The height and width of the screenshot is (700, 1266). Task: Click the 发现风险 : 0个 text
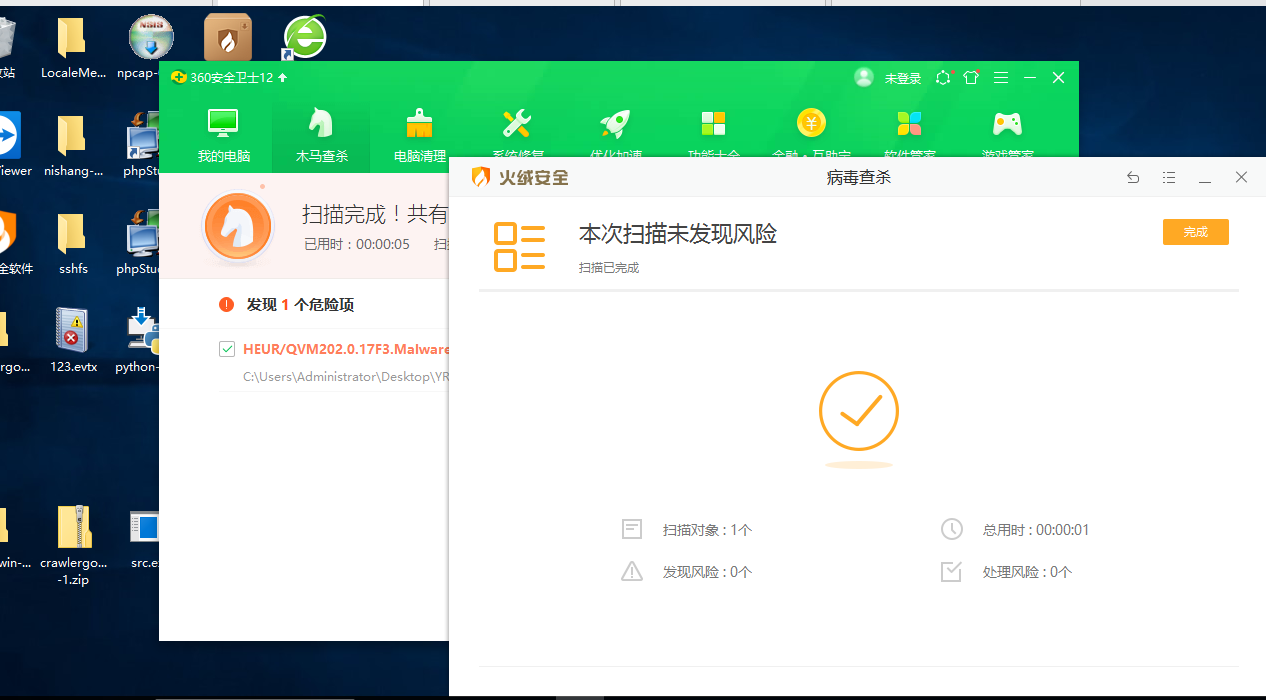[x=707, y=572]
